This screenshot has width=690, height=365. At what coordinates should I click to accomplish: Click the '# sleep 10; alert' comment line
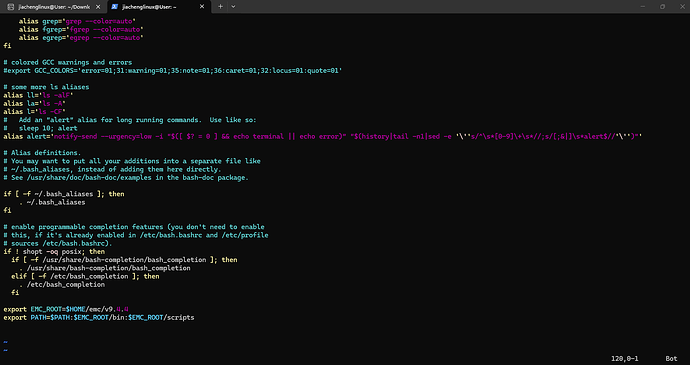tap(40, 128)
